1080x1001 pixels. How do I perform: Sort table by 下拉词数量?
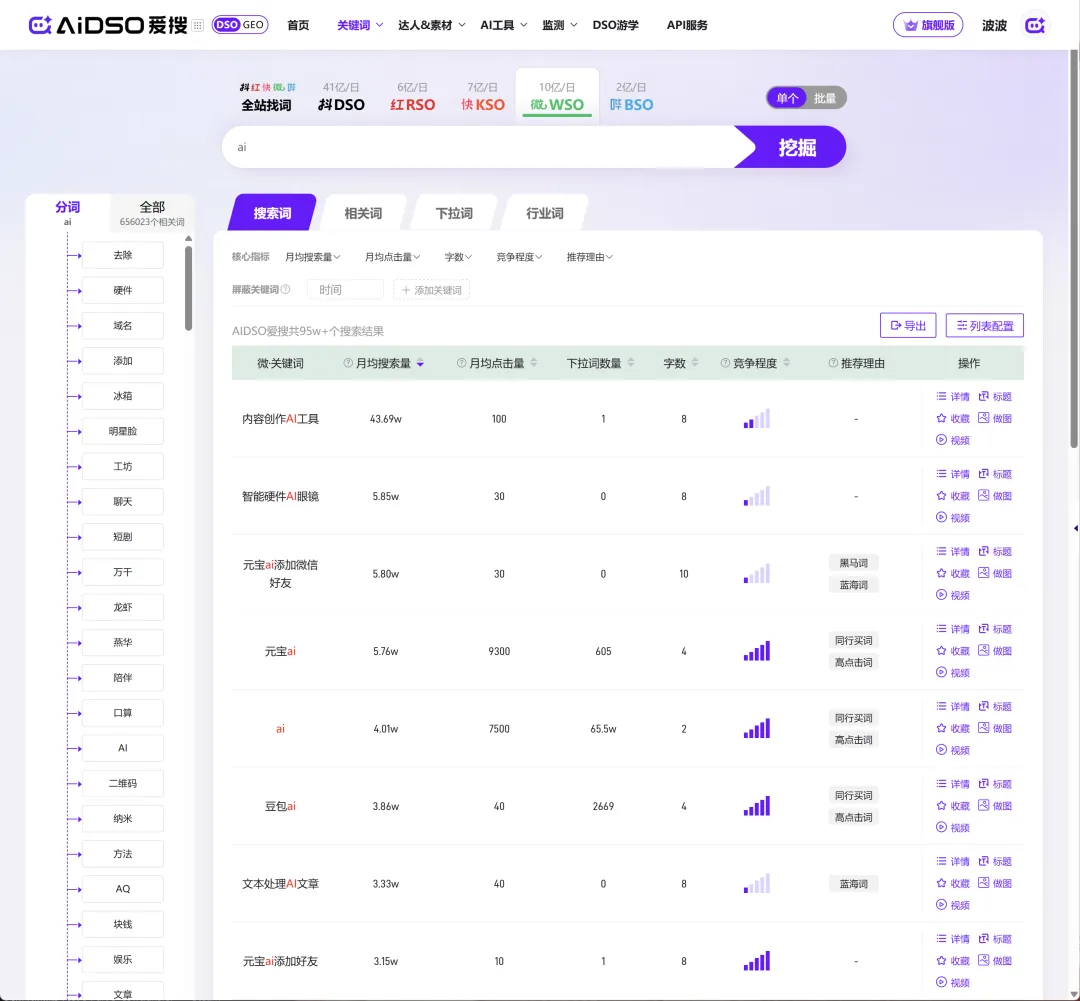631,363
